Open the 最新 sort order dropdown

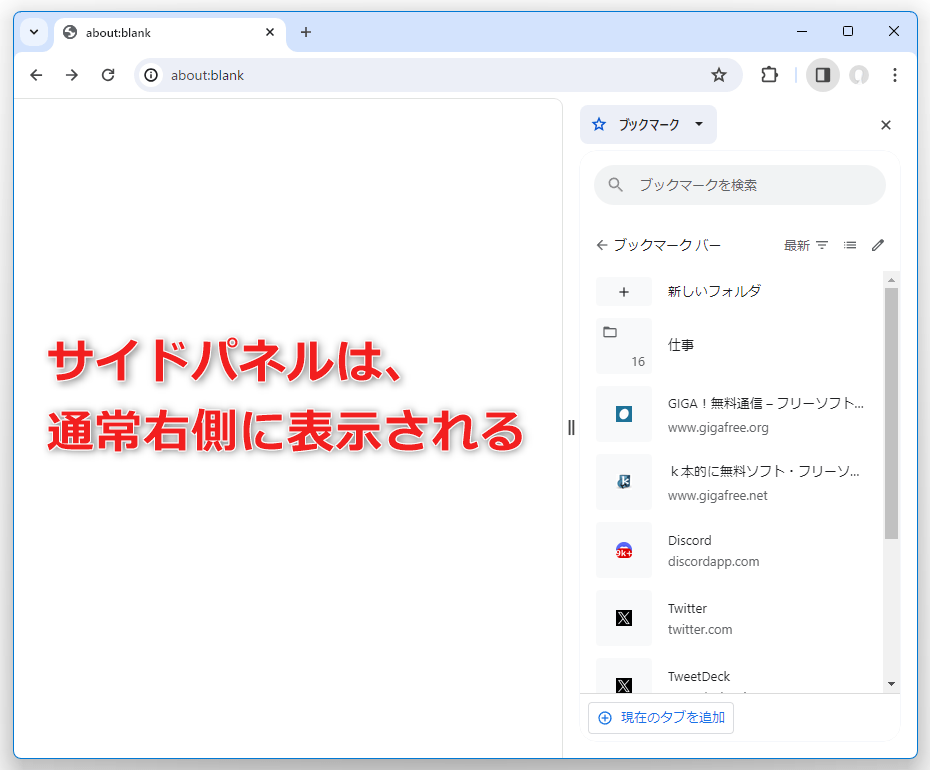point(806,245)
